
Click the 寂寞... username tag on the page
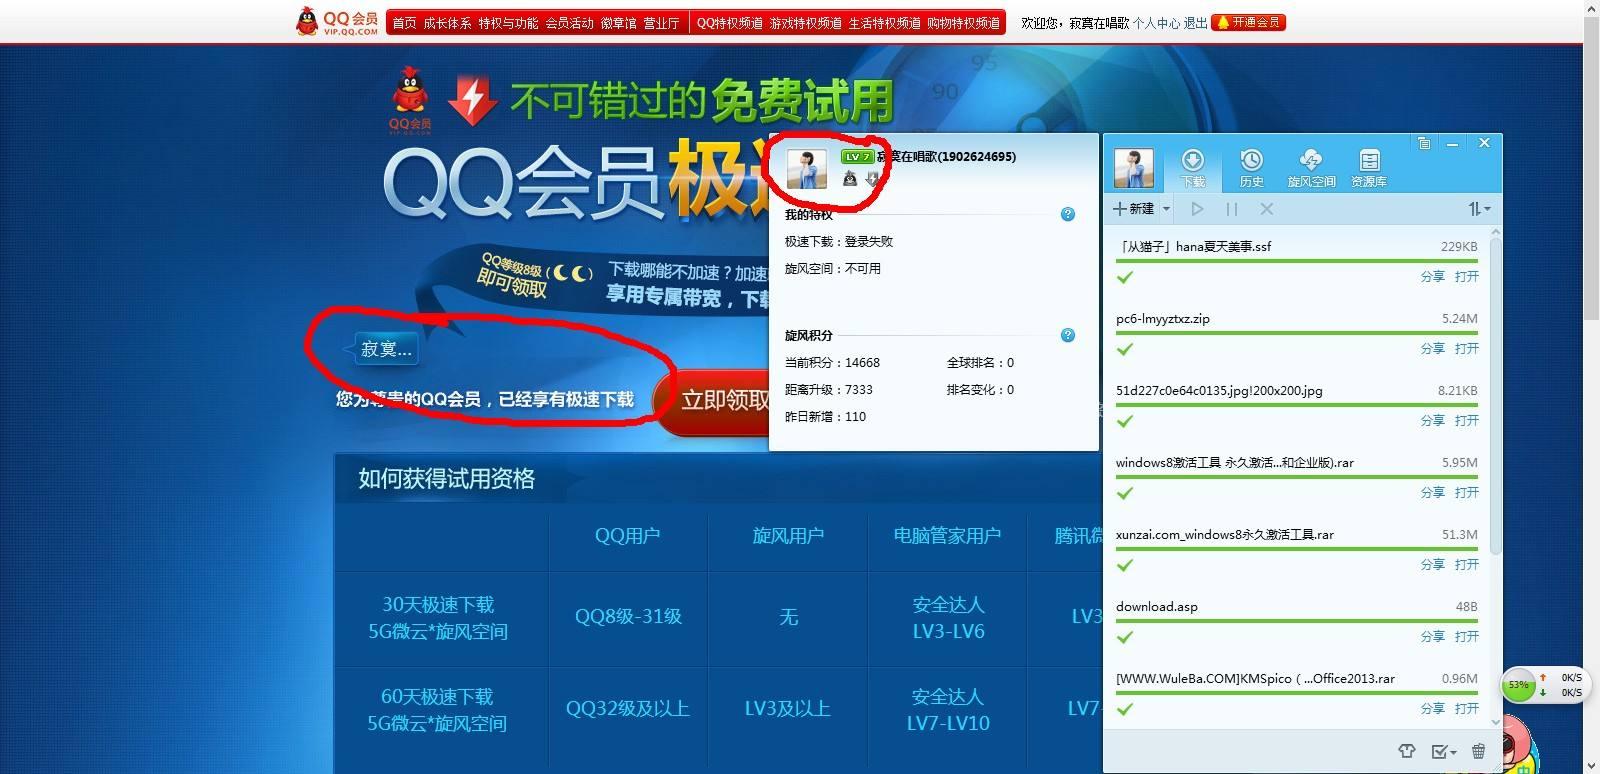[384, 349]
